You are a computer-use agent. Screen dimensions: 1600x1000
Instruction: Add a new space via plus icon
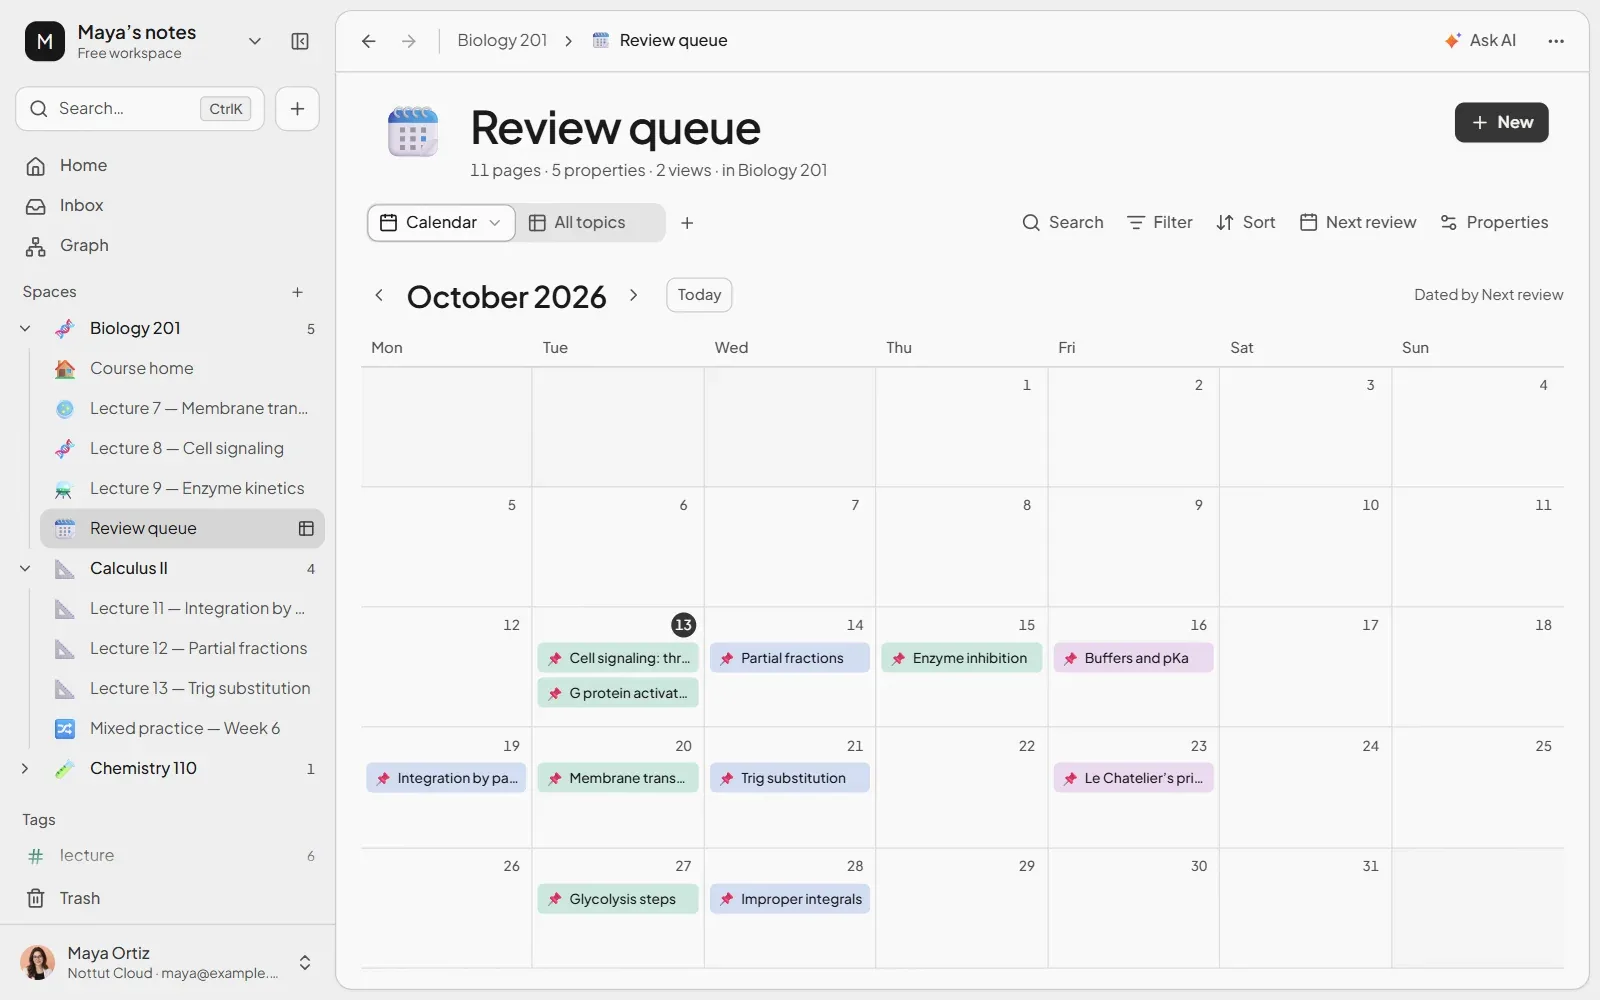297,292
